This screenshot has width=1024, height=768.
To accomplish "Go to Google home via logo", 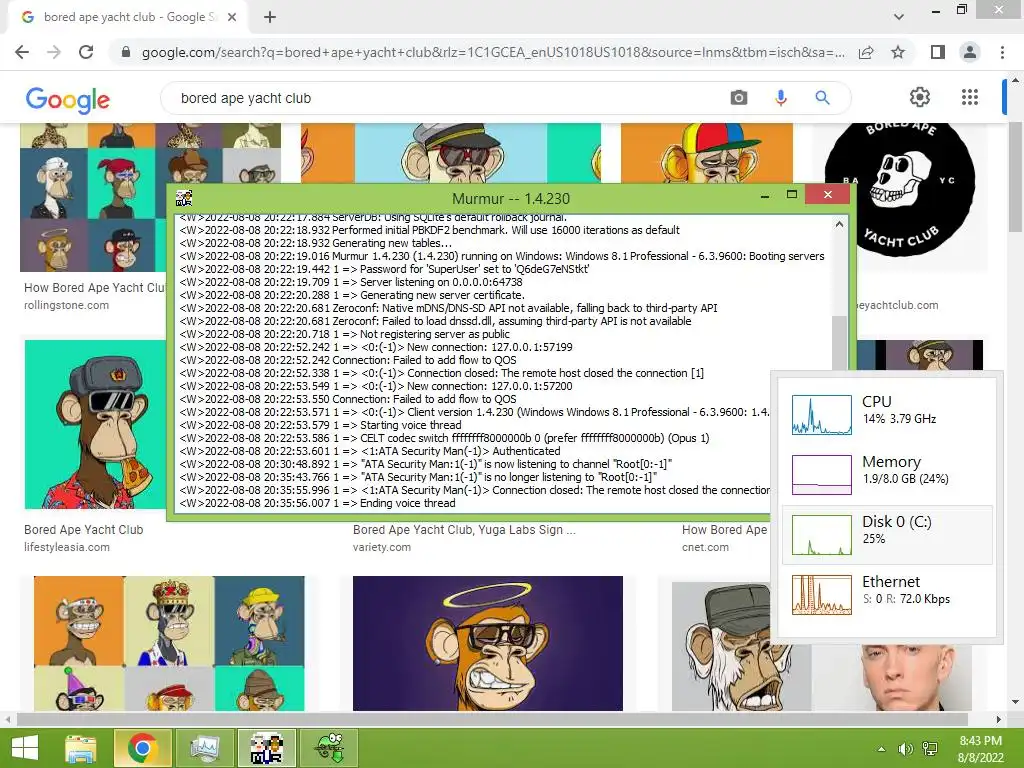I will click(x=67, y=100).
